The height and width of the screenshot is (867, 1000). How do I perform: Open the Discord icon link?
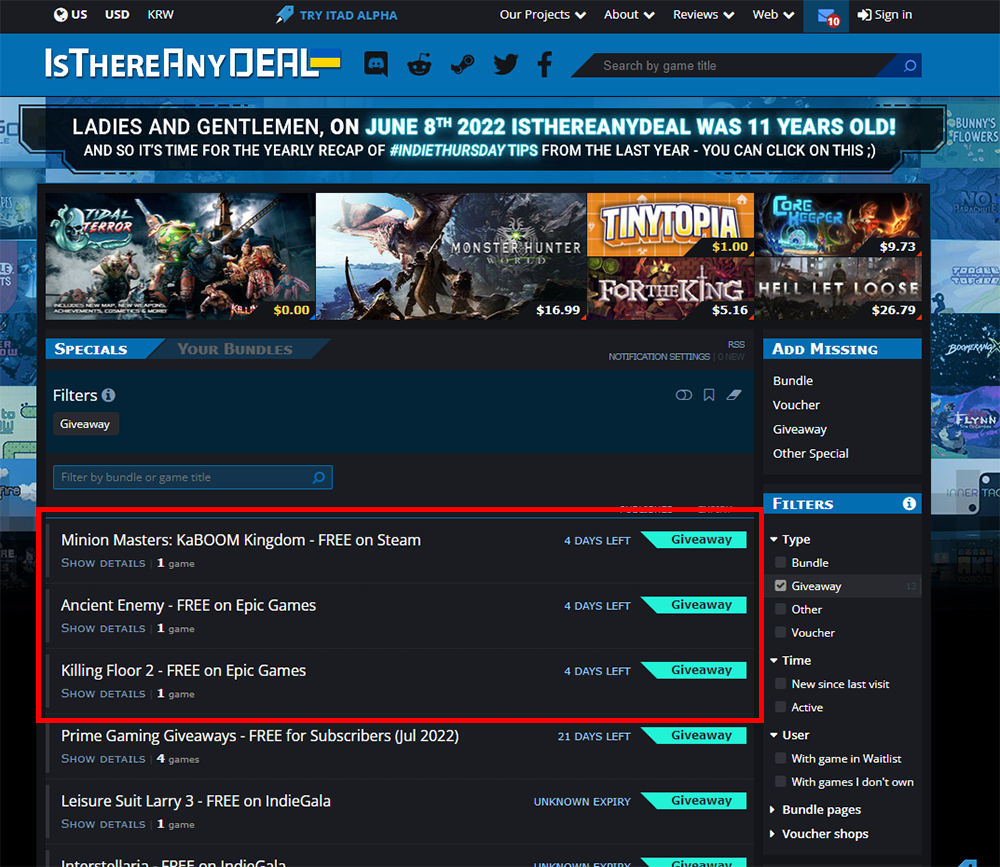pos(376,64)
